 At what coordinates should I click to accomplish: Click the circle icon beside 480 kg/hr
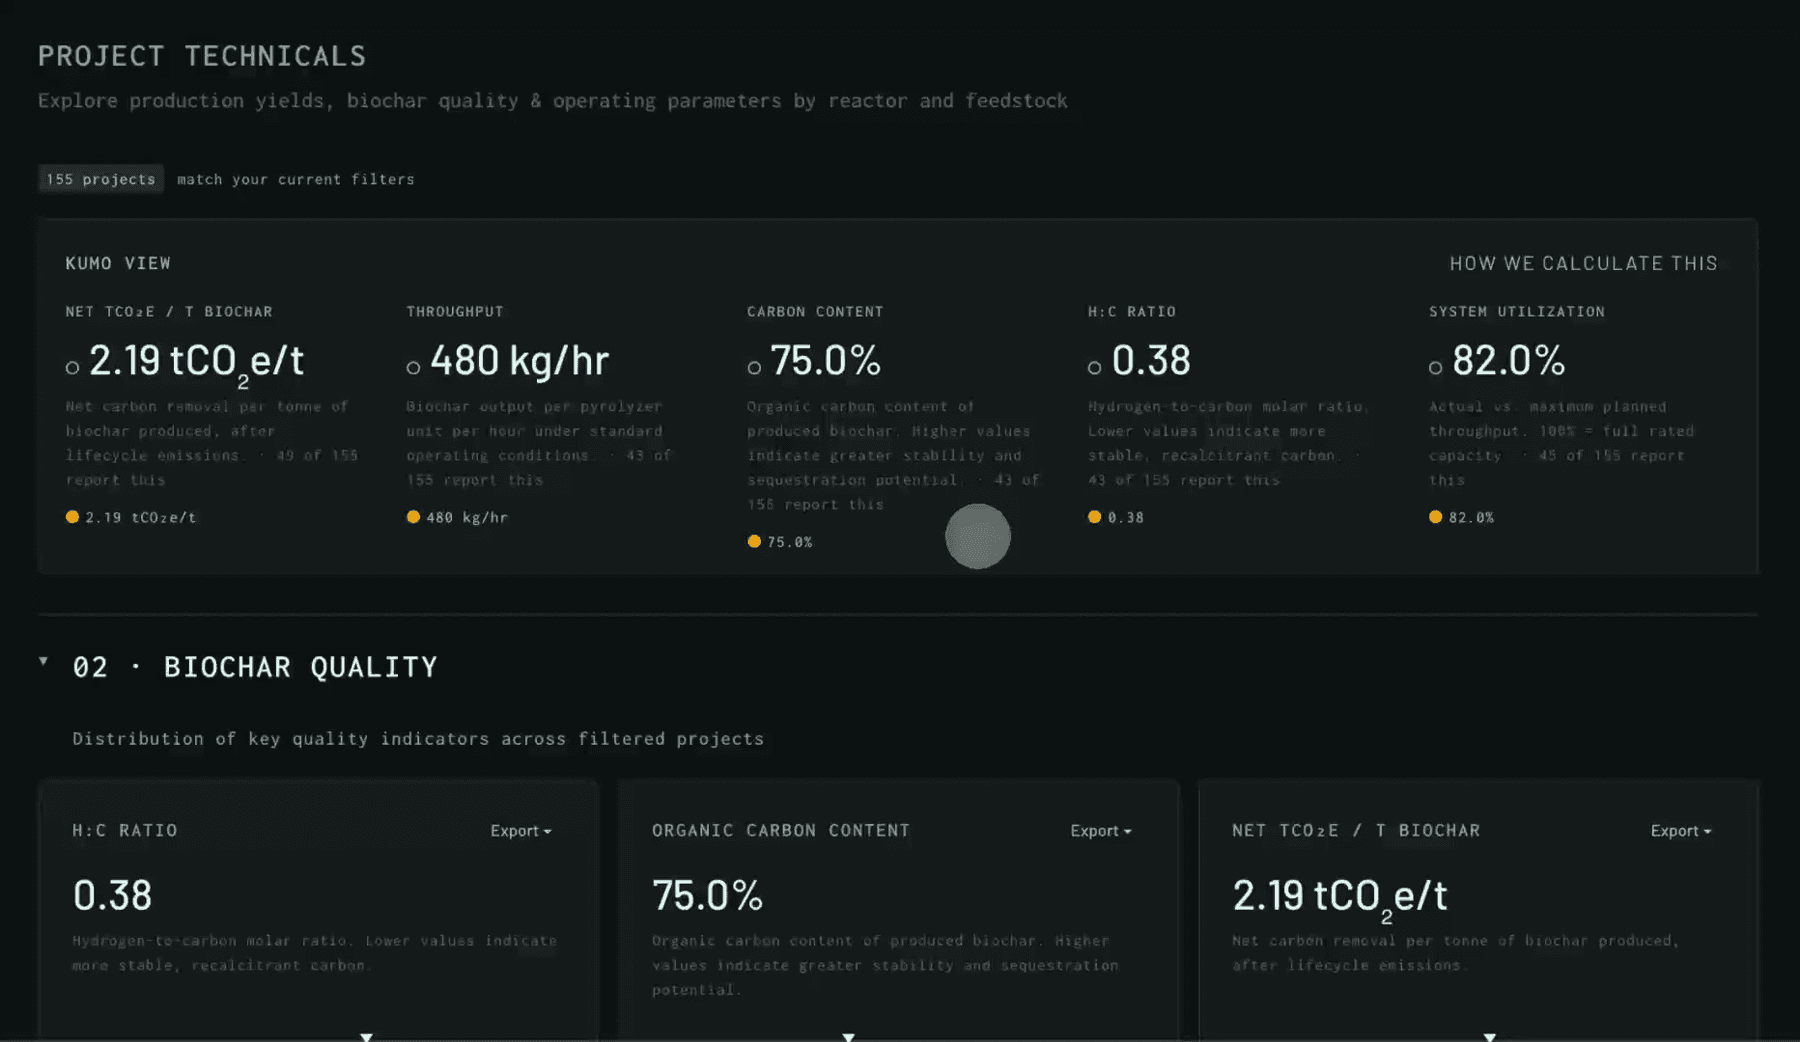pyautogui.click(x=413, y=368)
